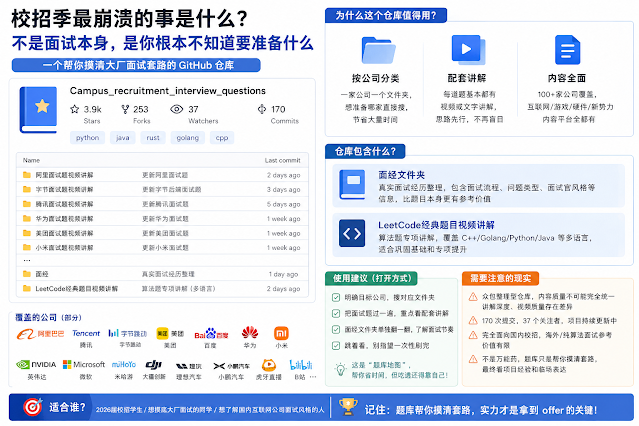Click the Baidu 百度 logo
The width and height of the screenshot is (639, 426).
pyautogui.click(x=211, y=334)
